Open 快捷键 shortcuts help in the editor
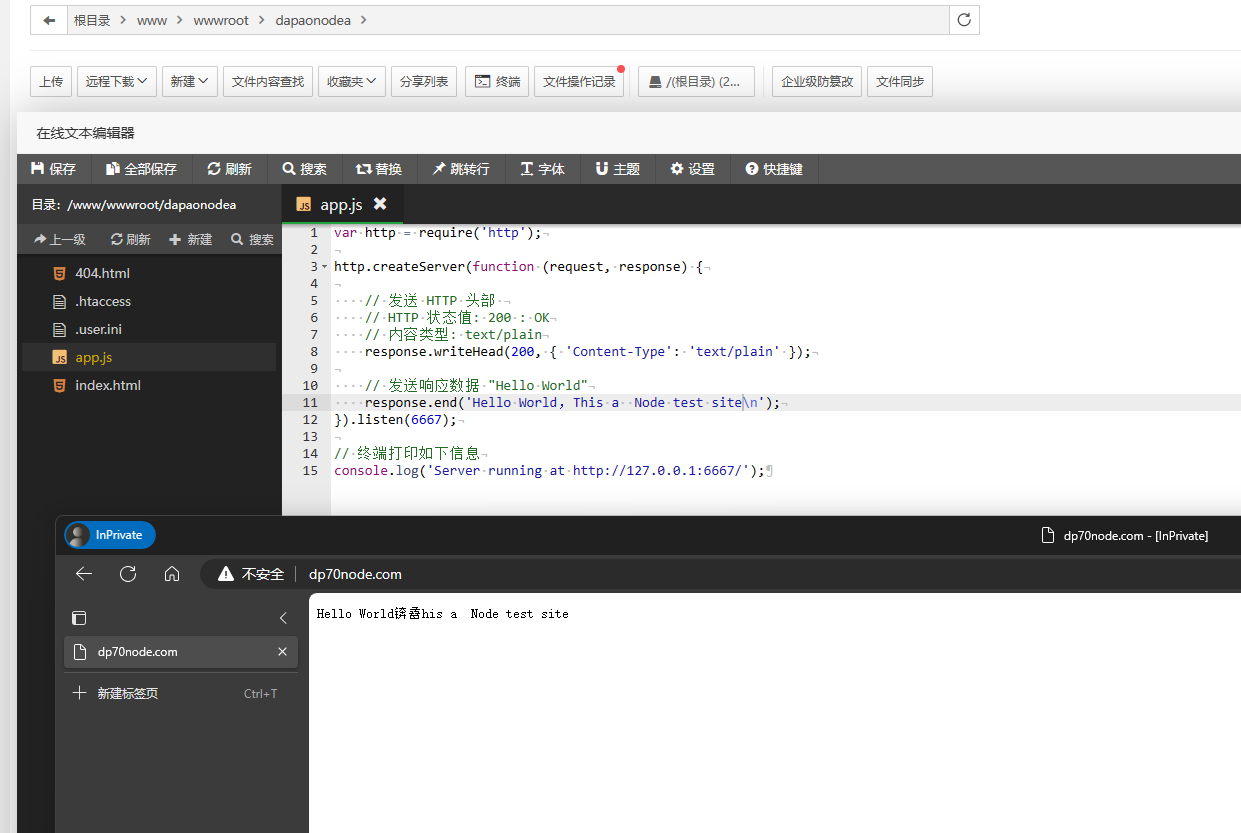This screenshot has height=833, width=1241. coord(774,169)
